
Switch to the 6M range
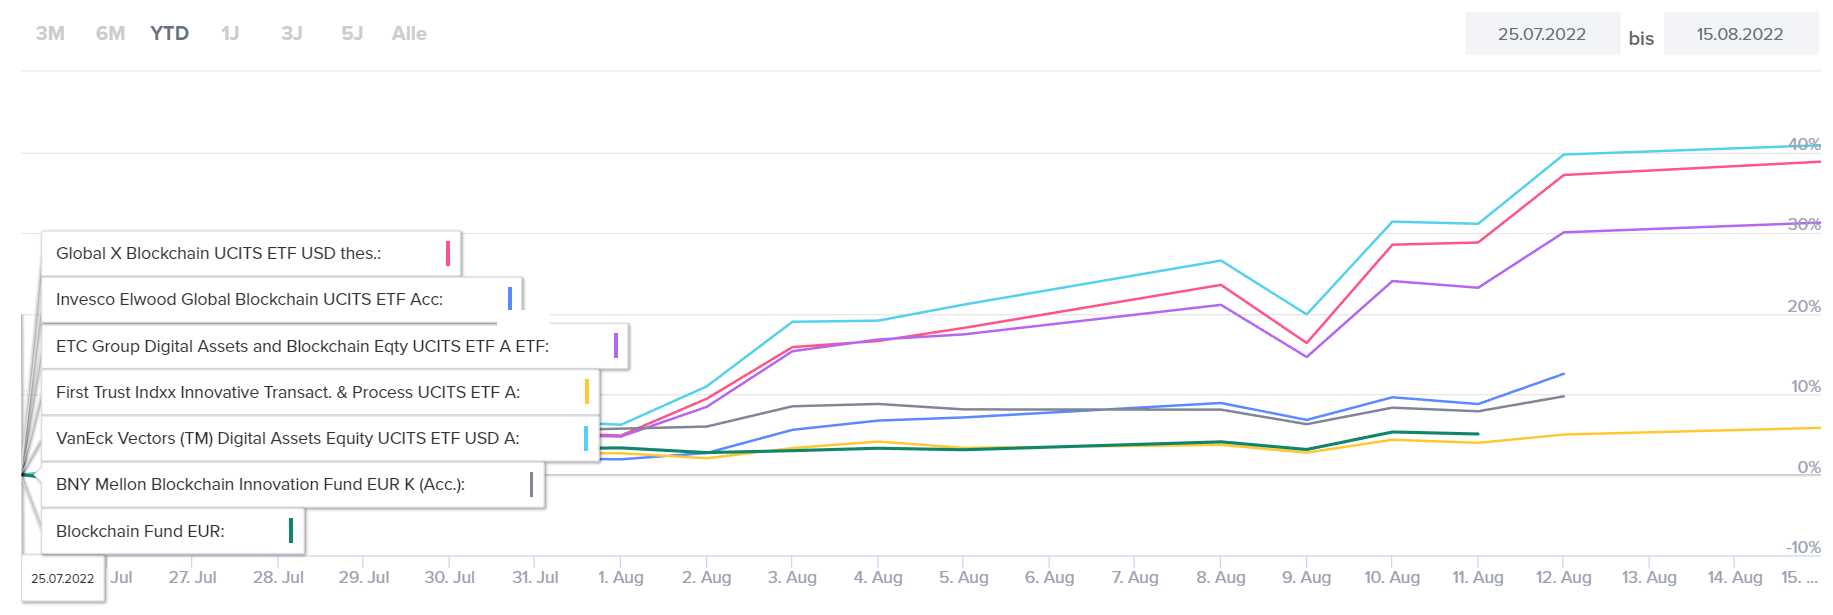pos(110,34)
